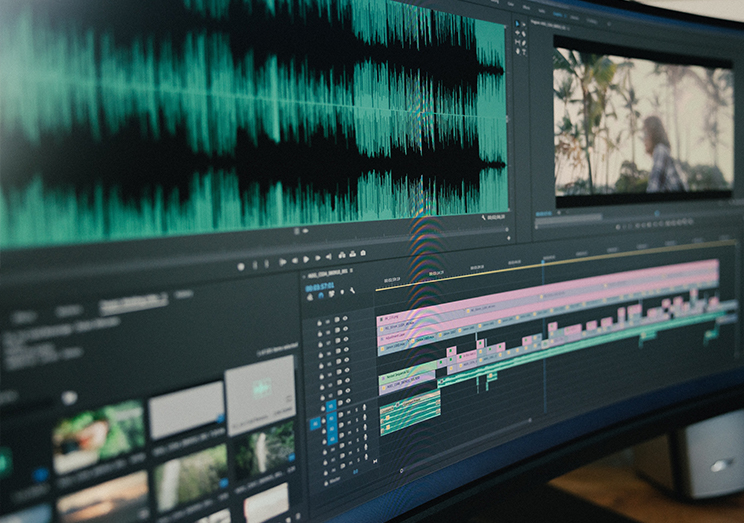The image size is (744, 523).
Task: Toggle the blue highlighted audio track target button
Action: click(315, 424)
